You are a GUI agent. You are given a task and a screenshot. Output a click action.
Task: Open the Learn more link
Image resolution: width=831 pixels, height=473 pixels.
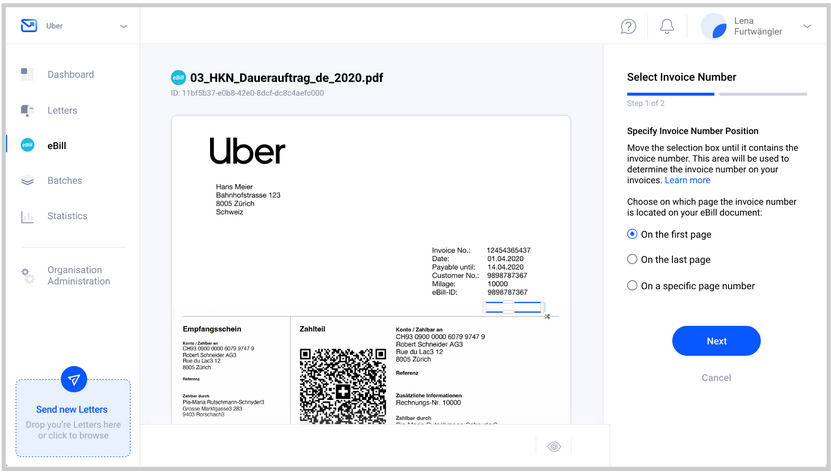click(x=687, y=180)
